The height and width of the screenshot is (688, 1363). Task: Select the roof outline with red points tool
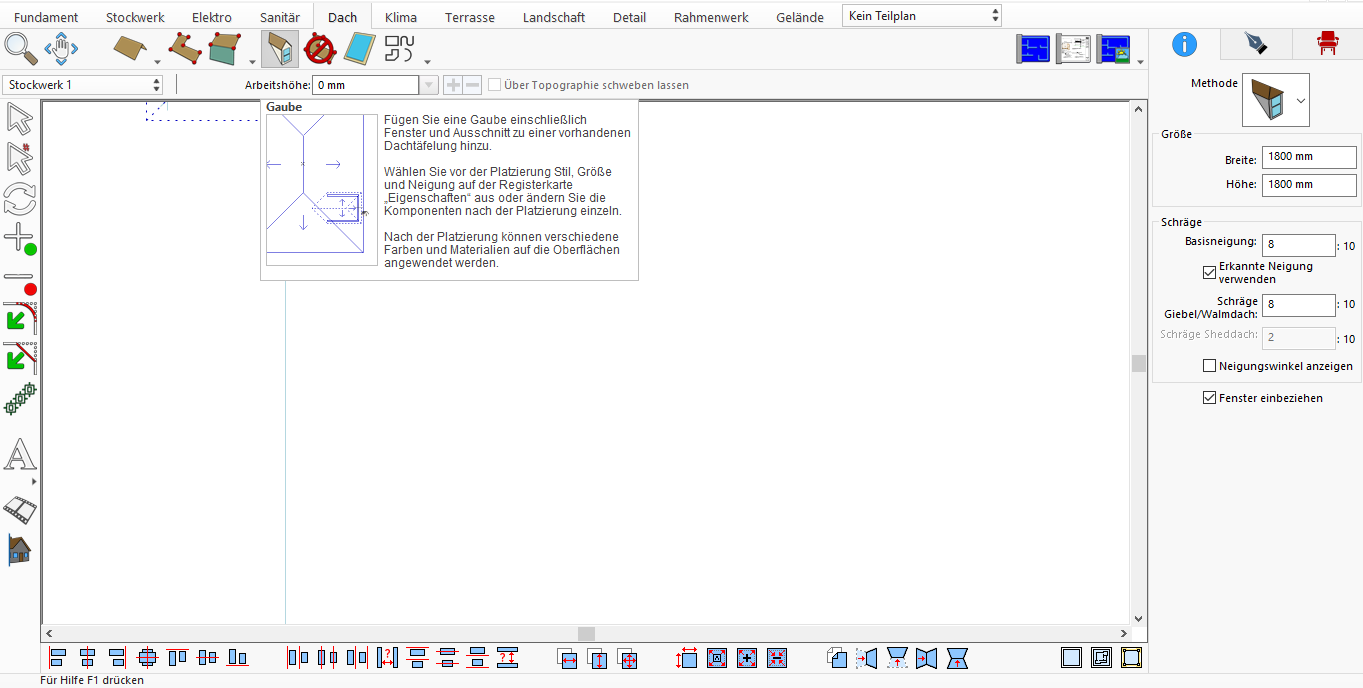point(186,48)
